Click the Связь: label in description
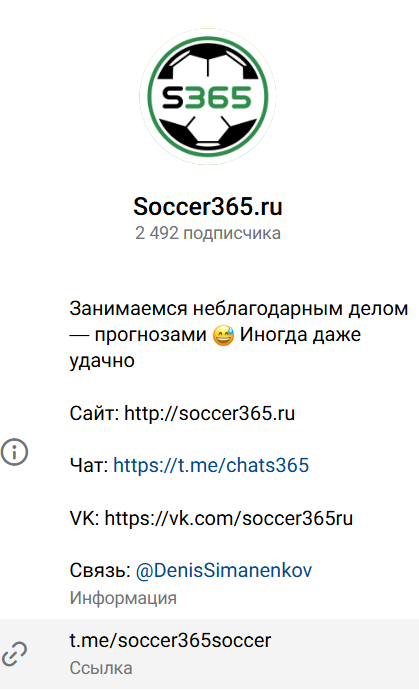This screenshot has height=690, width=419. (100, 570)
